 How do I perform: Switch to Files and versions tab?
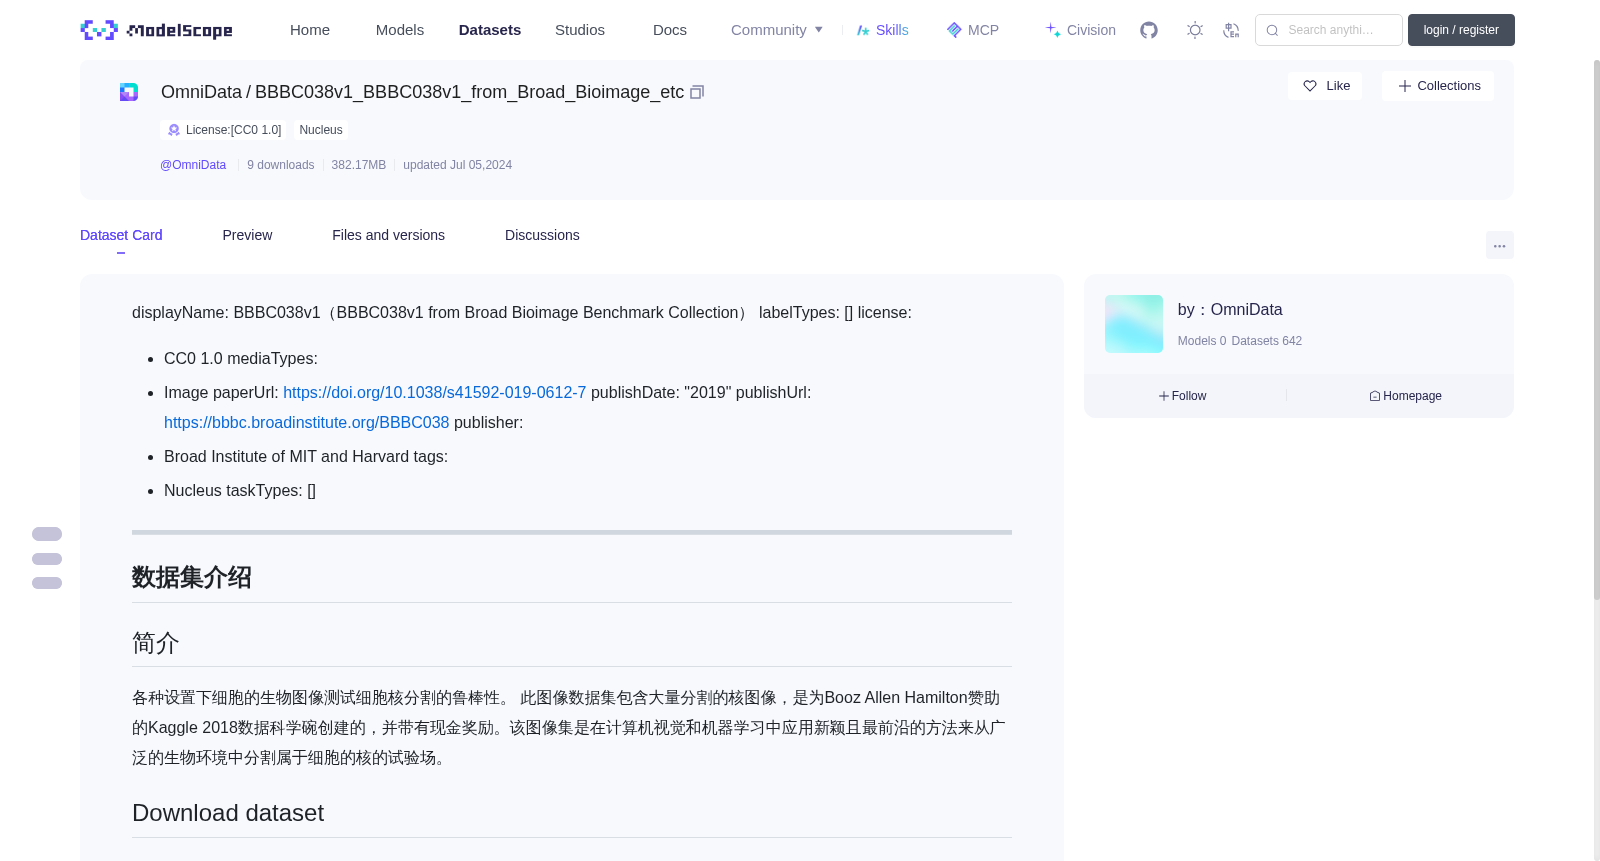point(388,235)
